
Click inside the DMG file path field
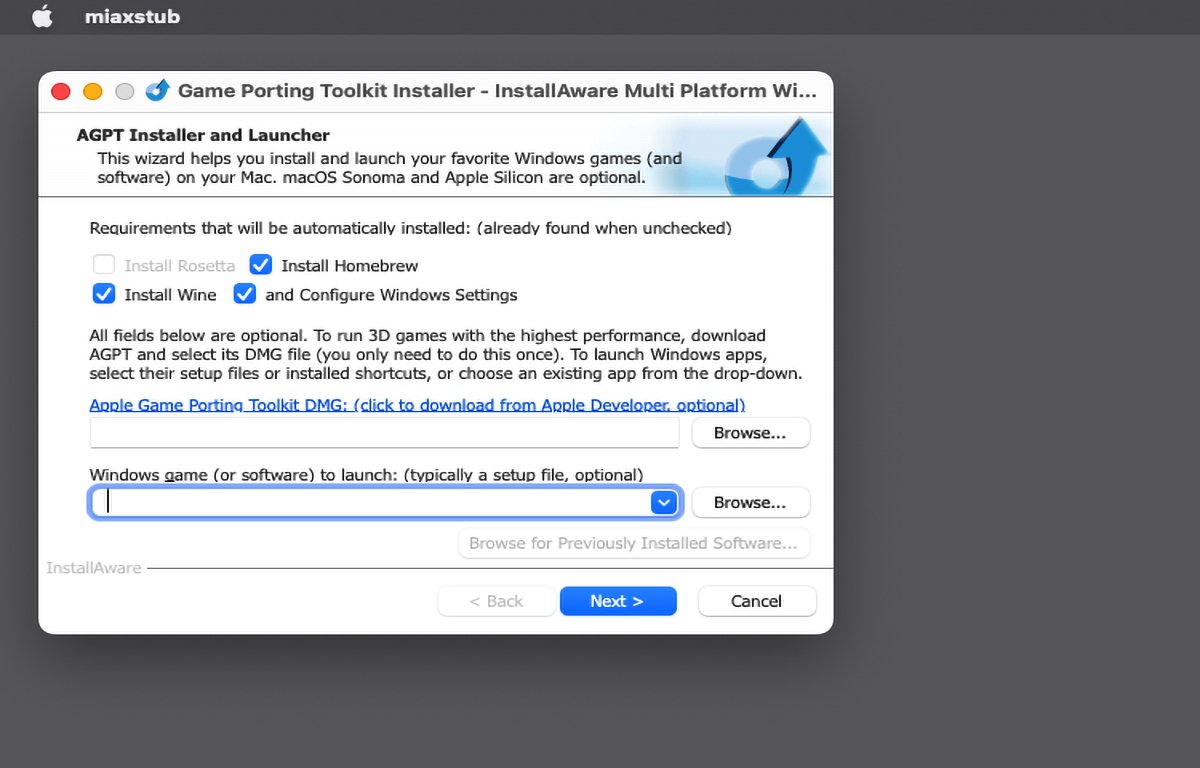[x=384, y=432]
